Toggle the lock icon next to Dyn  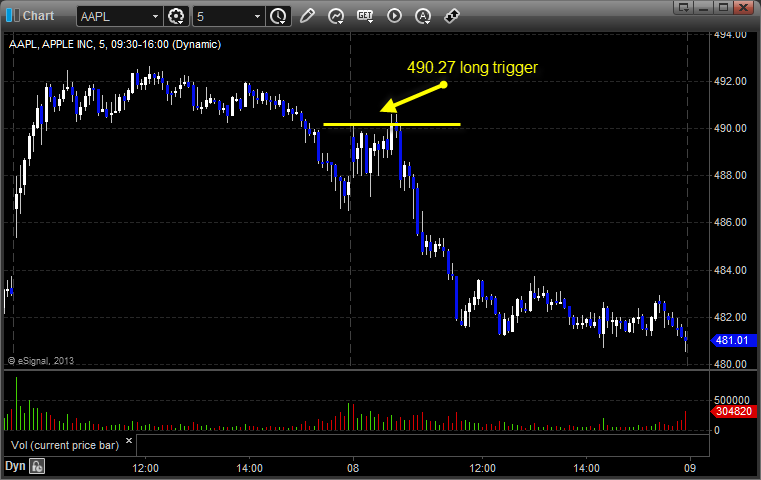click(37, 466)
